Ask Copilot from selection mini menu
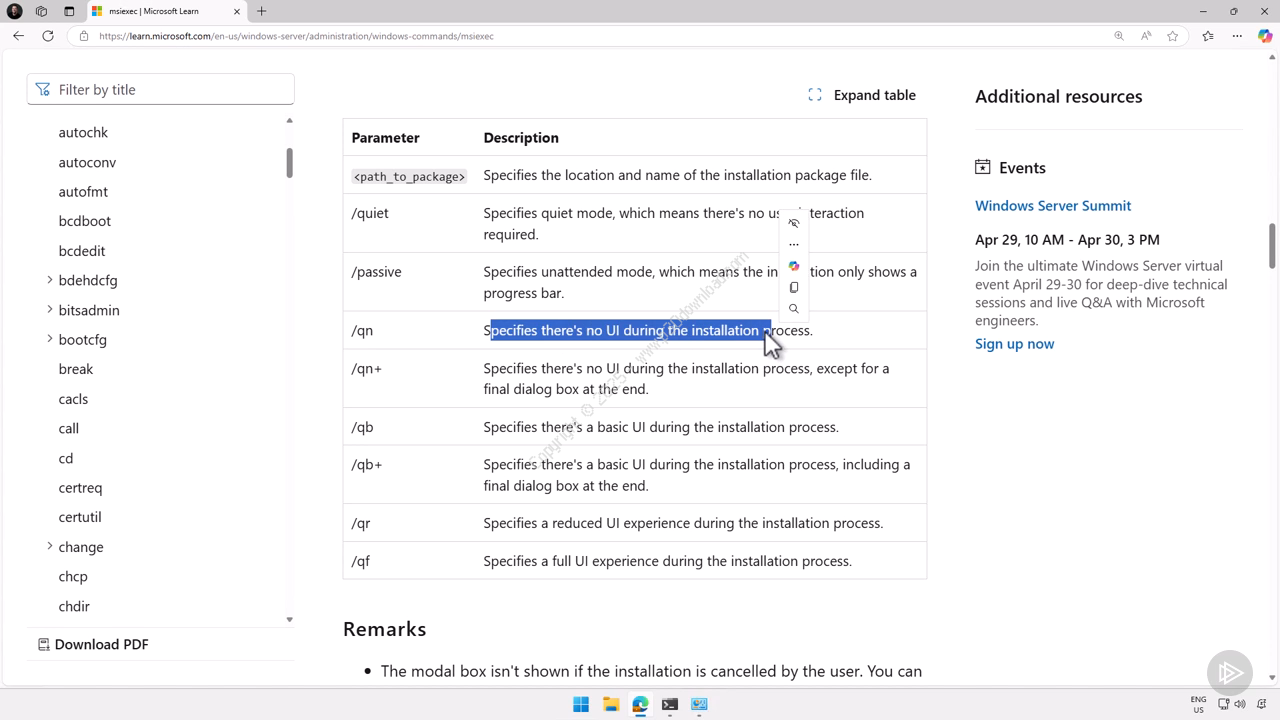1280x720 pixels. (x=794, y=266)
